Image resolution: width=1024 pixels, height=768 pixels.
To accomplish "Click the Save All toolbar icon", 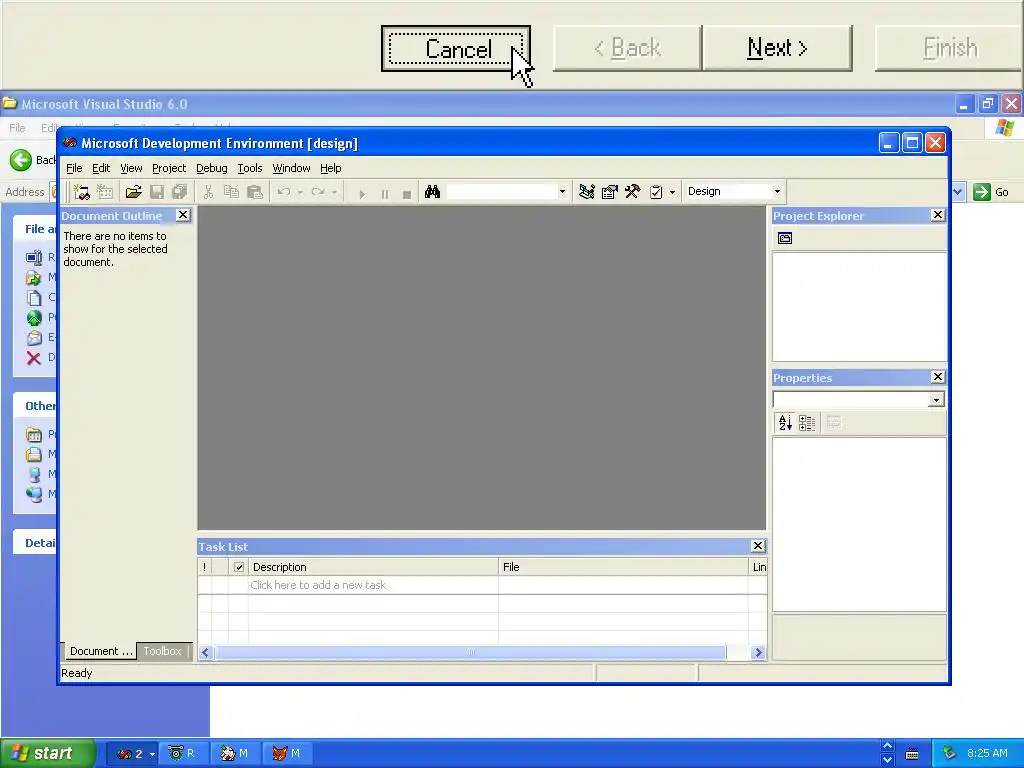I will (x=180, y=192).
